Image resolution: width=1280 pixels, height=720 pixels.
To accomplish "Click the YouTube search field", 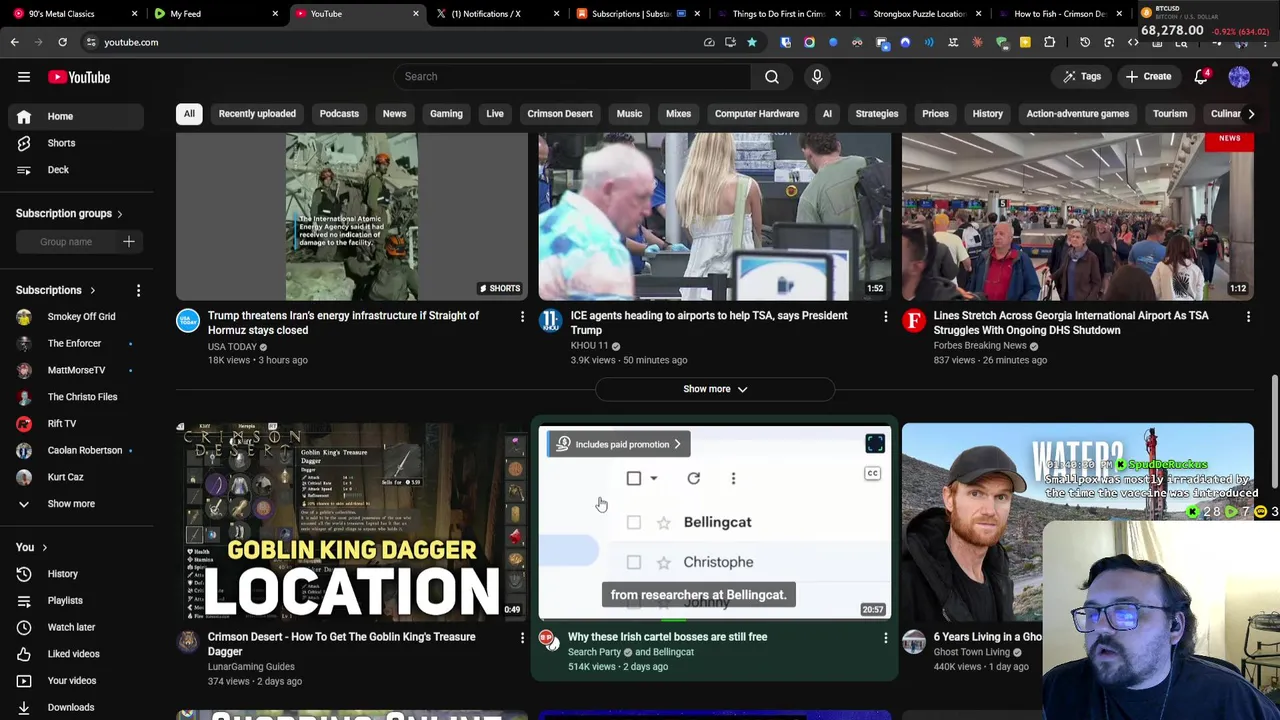I will pos(573,77).
